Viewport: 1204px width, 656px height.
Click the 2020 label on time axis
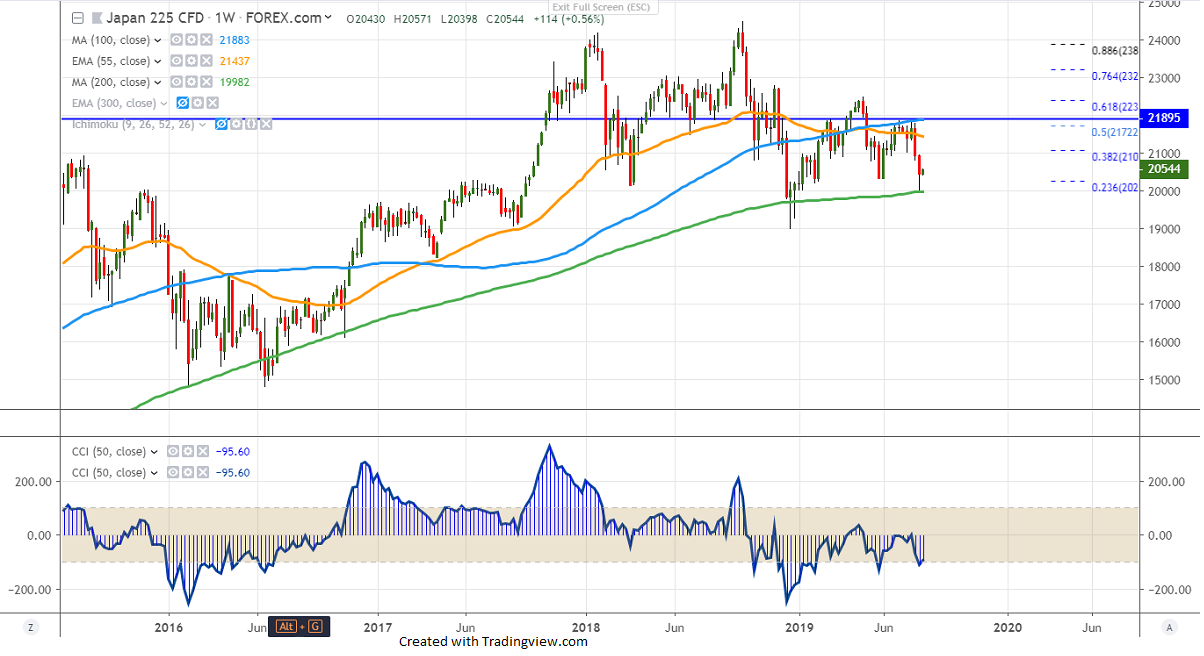tap(1007, 627)
